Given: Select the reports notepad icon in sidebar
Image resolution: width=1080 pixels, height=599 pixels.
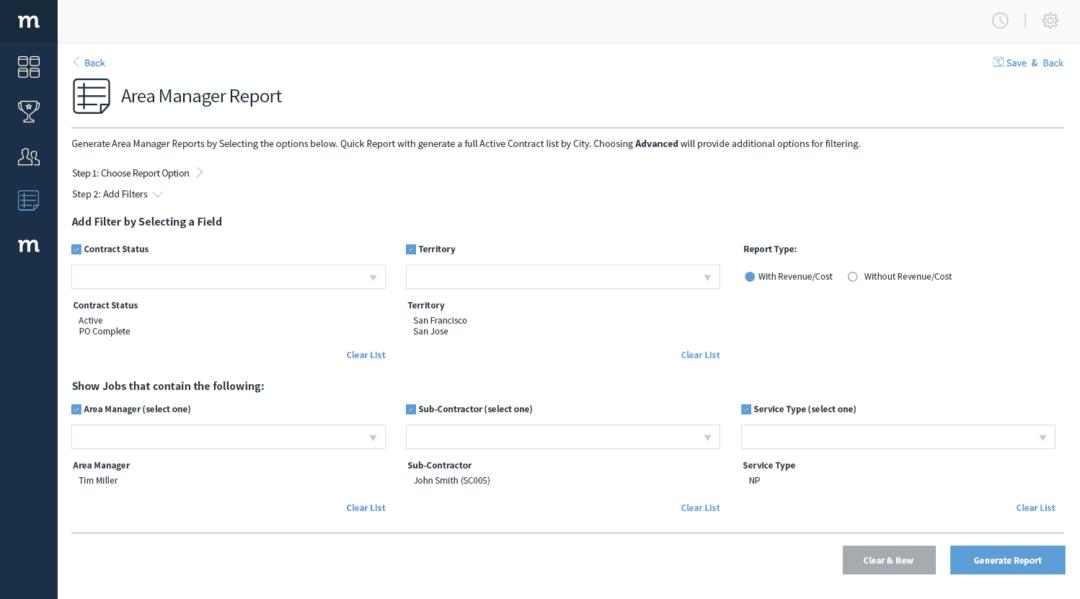Looking at the screenshot, I should tap(28, 200).
